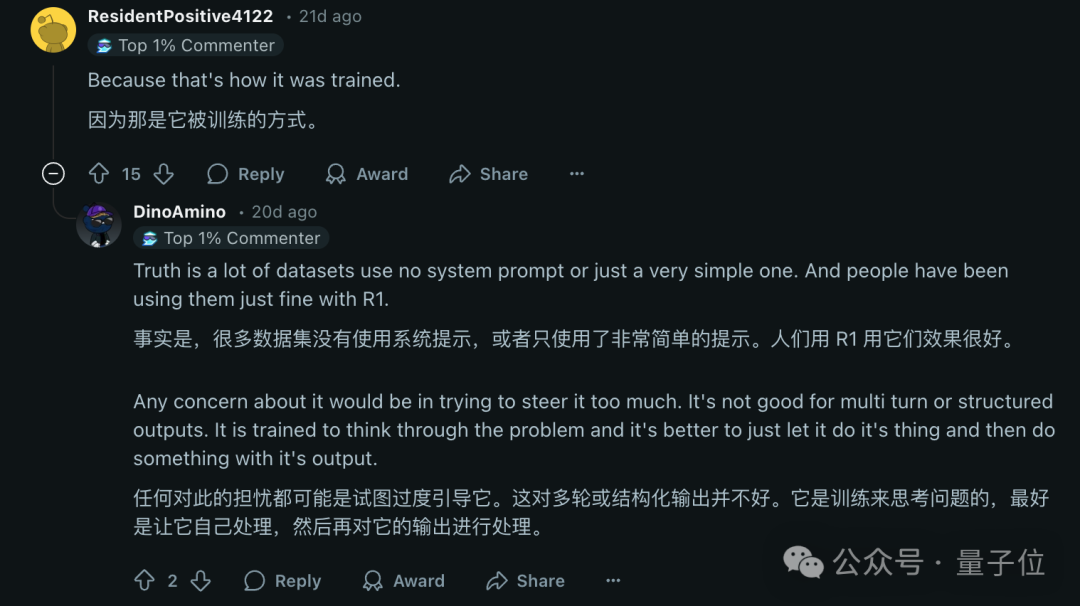Click the Reply speech bubble icon on the top comment
Viewport: 1080px width, 606px height.
pos(216,173)
